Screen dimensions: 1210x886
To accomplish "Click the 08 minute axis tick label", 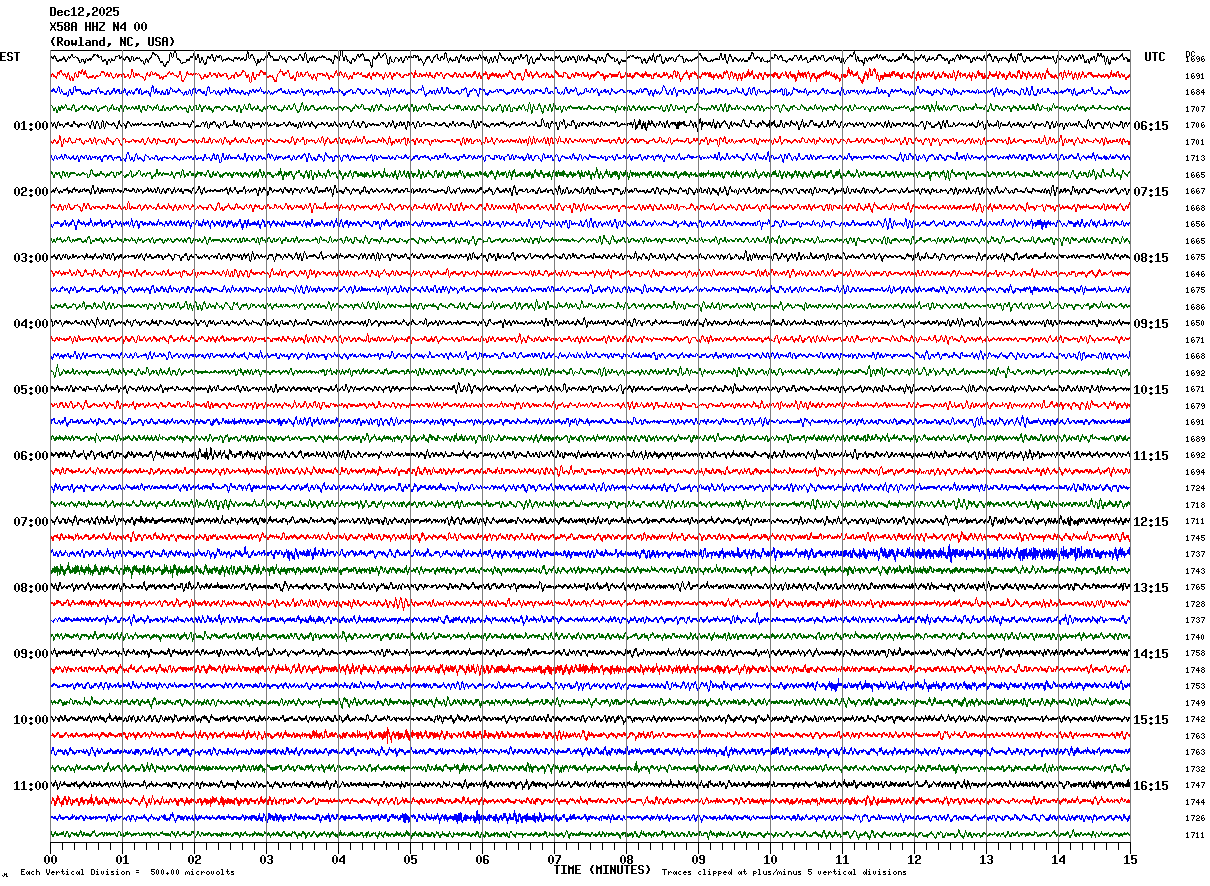I will point(626,859).
